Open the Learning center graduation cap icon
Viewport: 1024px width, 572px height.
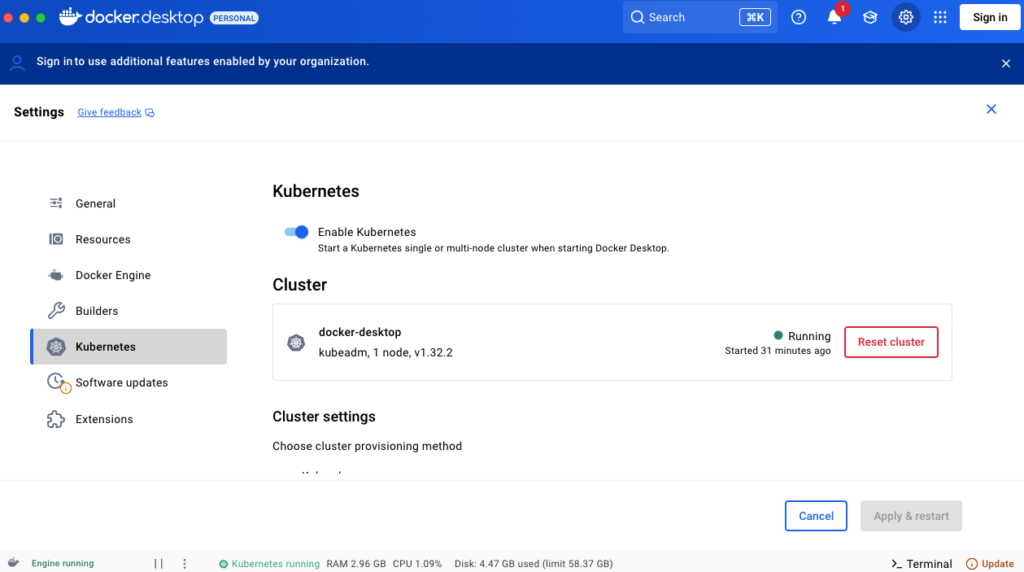click(x=870, y=18)
